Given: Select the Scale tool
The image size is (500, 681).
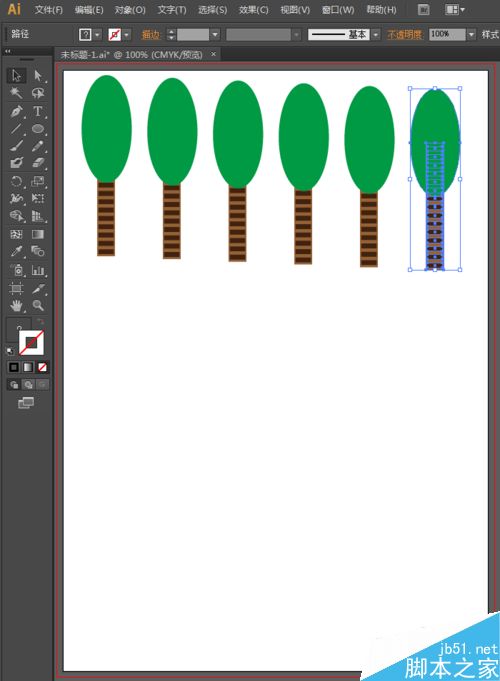Looking at the screenshot, I should pos(38,181).
